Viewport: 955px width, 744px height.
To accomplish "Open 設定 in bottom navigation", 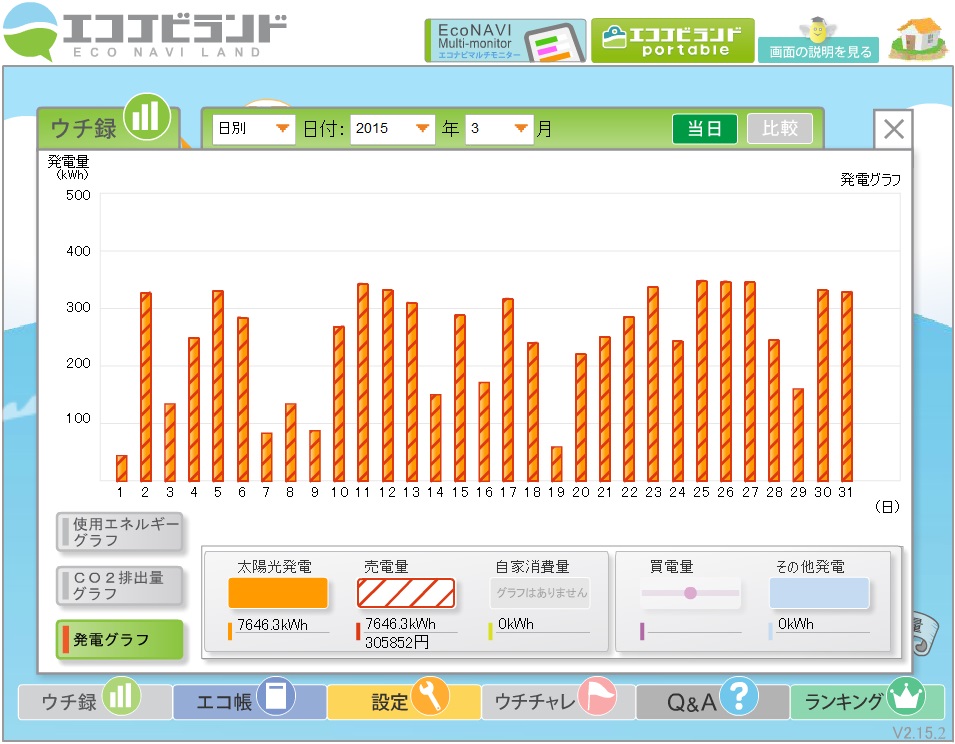I will click(x=404, y=702).
